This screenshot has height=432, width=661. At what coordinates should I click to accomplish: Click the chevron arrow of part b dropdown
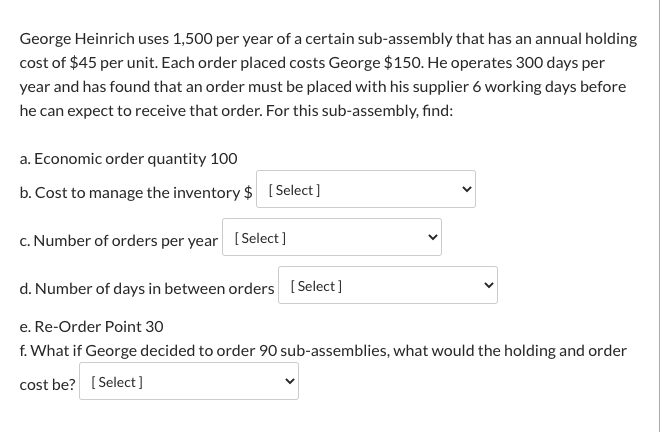click(466, 189)
